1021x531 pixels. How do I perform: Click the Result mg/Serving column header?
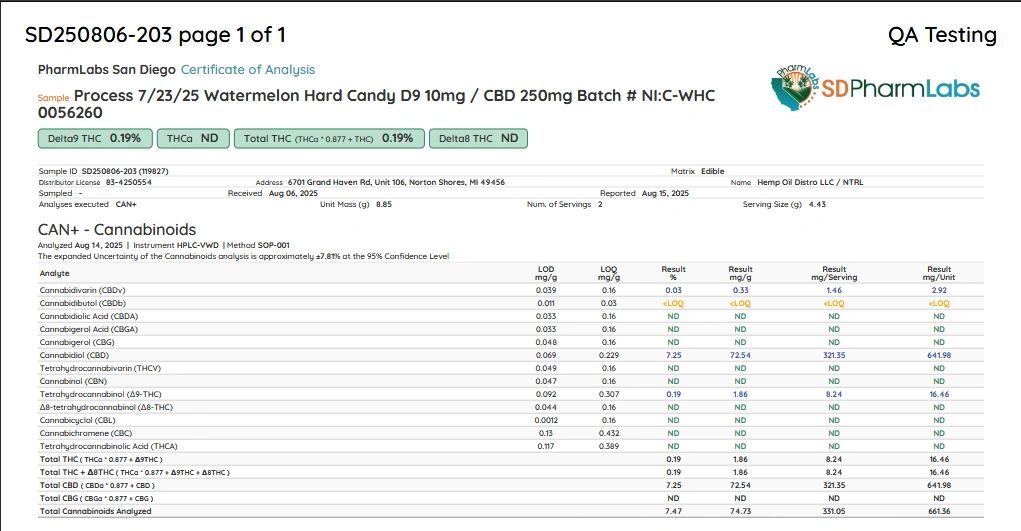coord(834,272)
